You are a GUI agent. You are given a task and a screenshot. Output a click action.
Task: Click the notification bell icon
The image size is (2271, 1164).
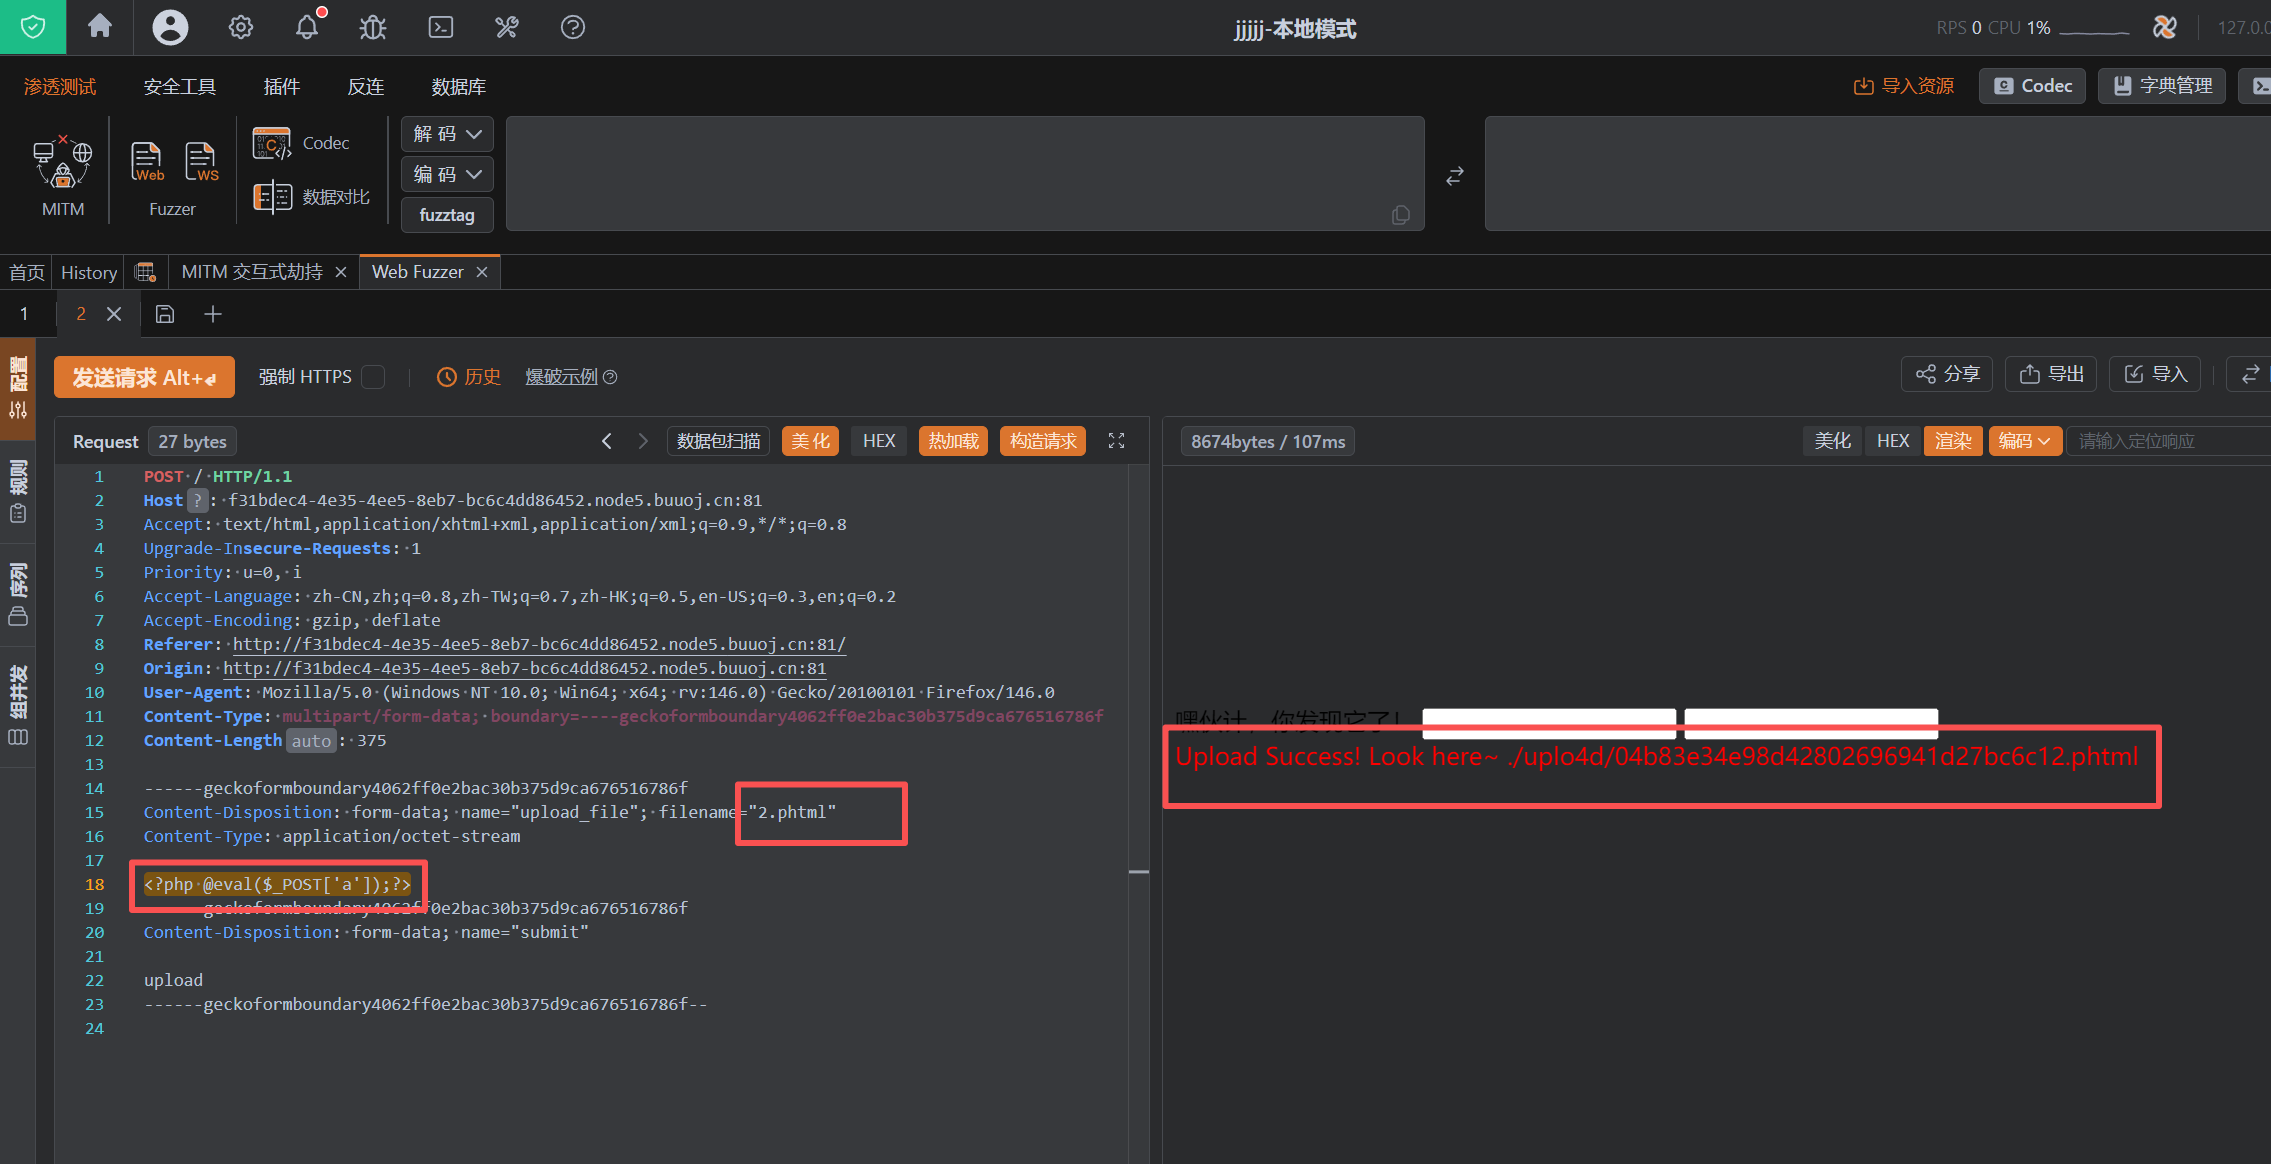[x=307, y=27]
